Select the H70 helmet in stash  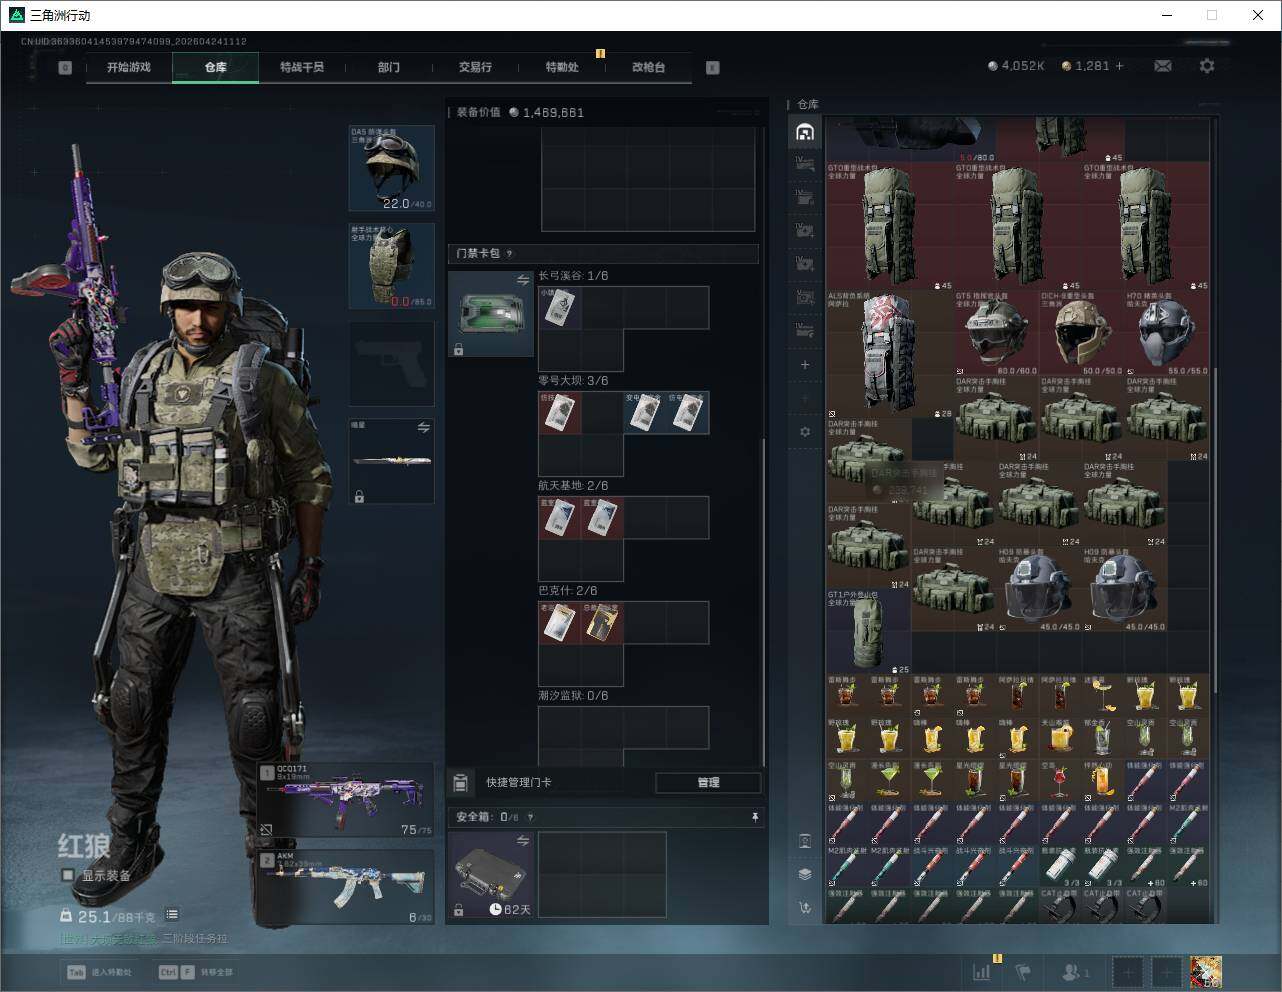[1166, 333]
